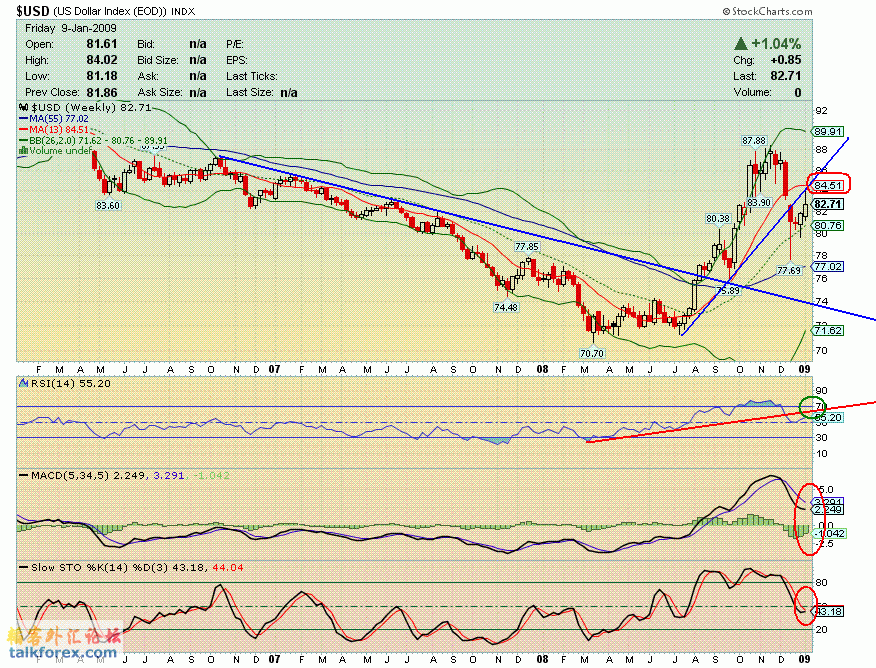Click the 71.62 lower band axis tag
The height and width of the screenshot is (668, 876).
tap(827, 331)
